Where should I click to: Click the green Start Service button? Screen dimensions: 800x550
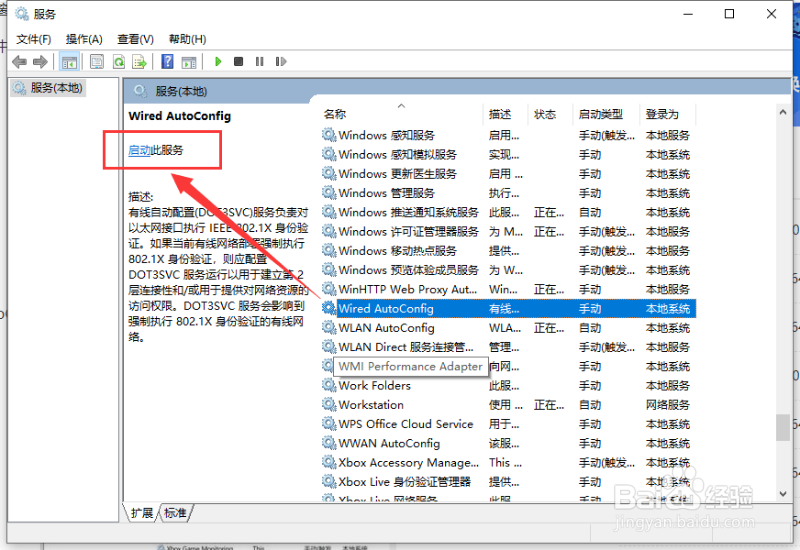(x=218, y=62)
